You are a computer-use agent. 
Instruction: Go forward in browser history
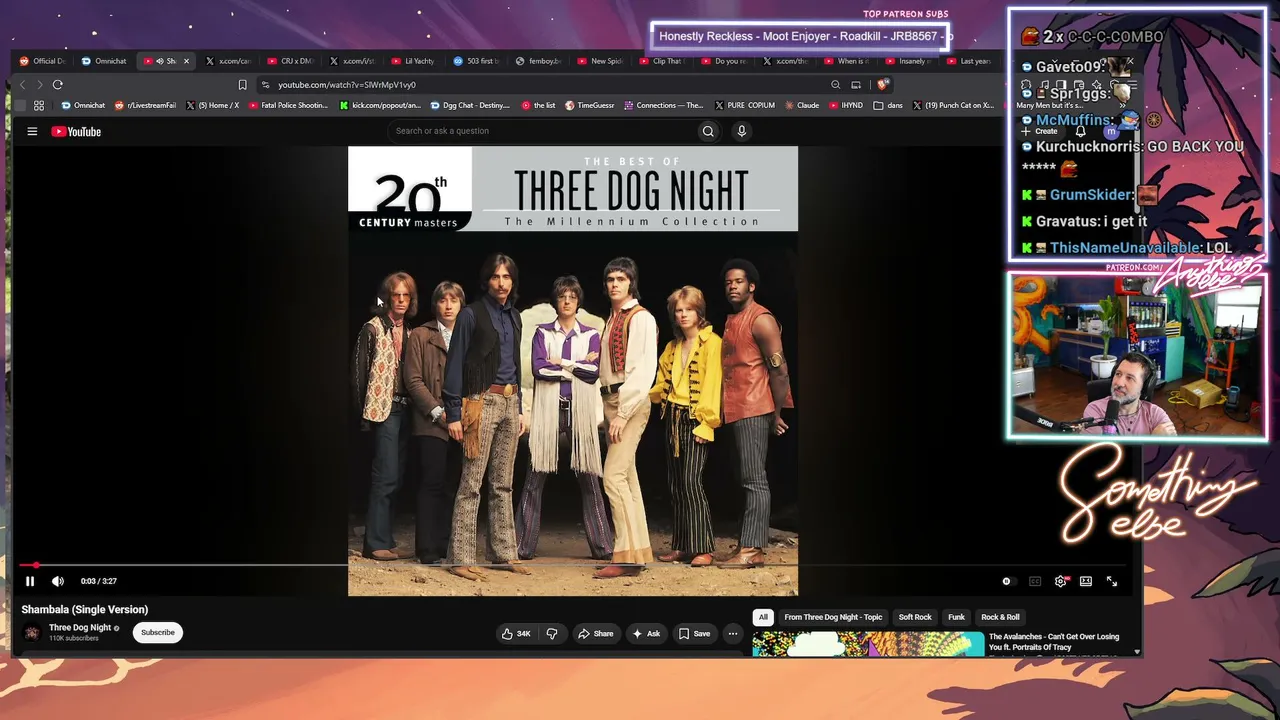[39, 85]
